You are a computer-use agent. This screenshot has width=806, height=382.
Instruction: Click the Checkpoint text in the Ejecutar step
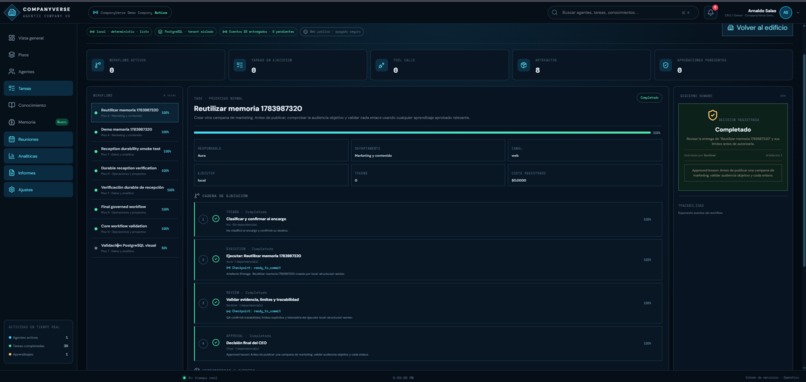[x=254, y=268]
